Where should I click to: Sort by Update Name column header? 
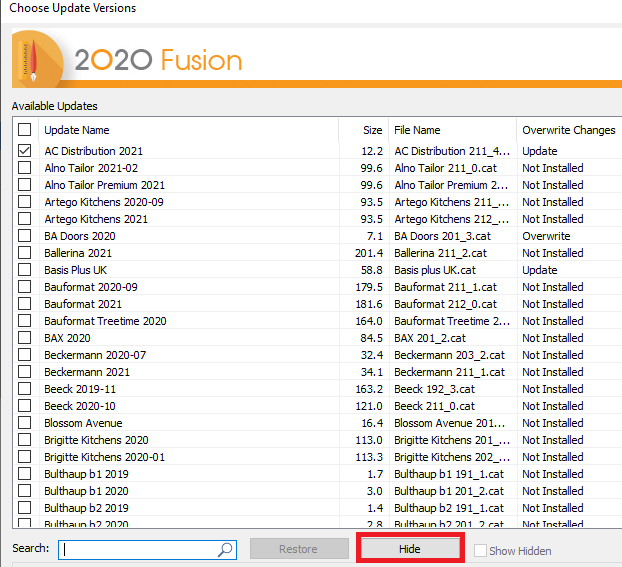pos(78,130)
